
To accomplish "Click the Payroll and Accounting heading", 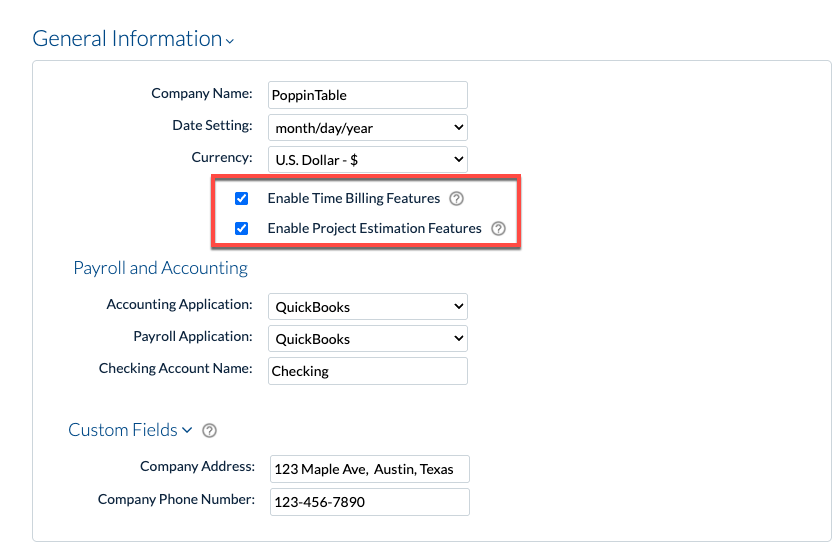I will click(160, 268).
